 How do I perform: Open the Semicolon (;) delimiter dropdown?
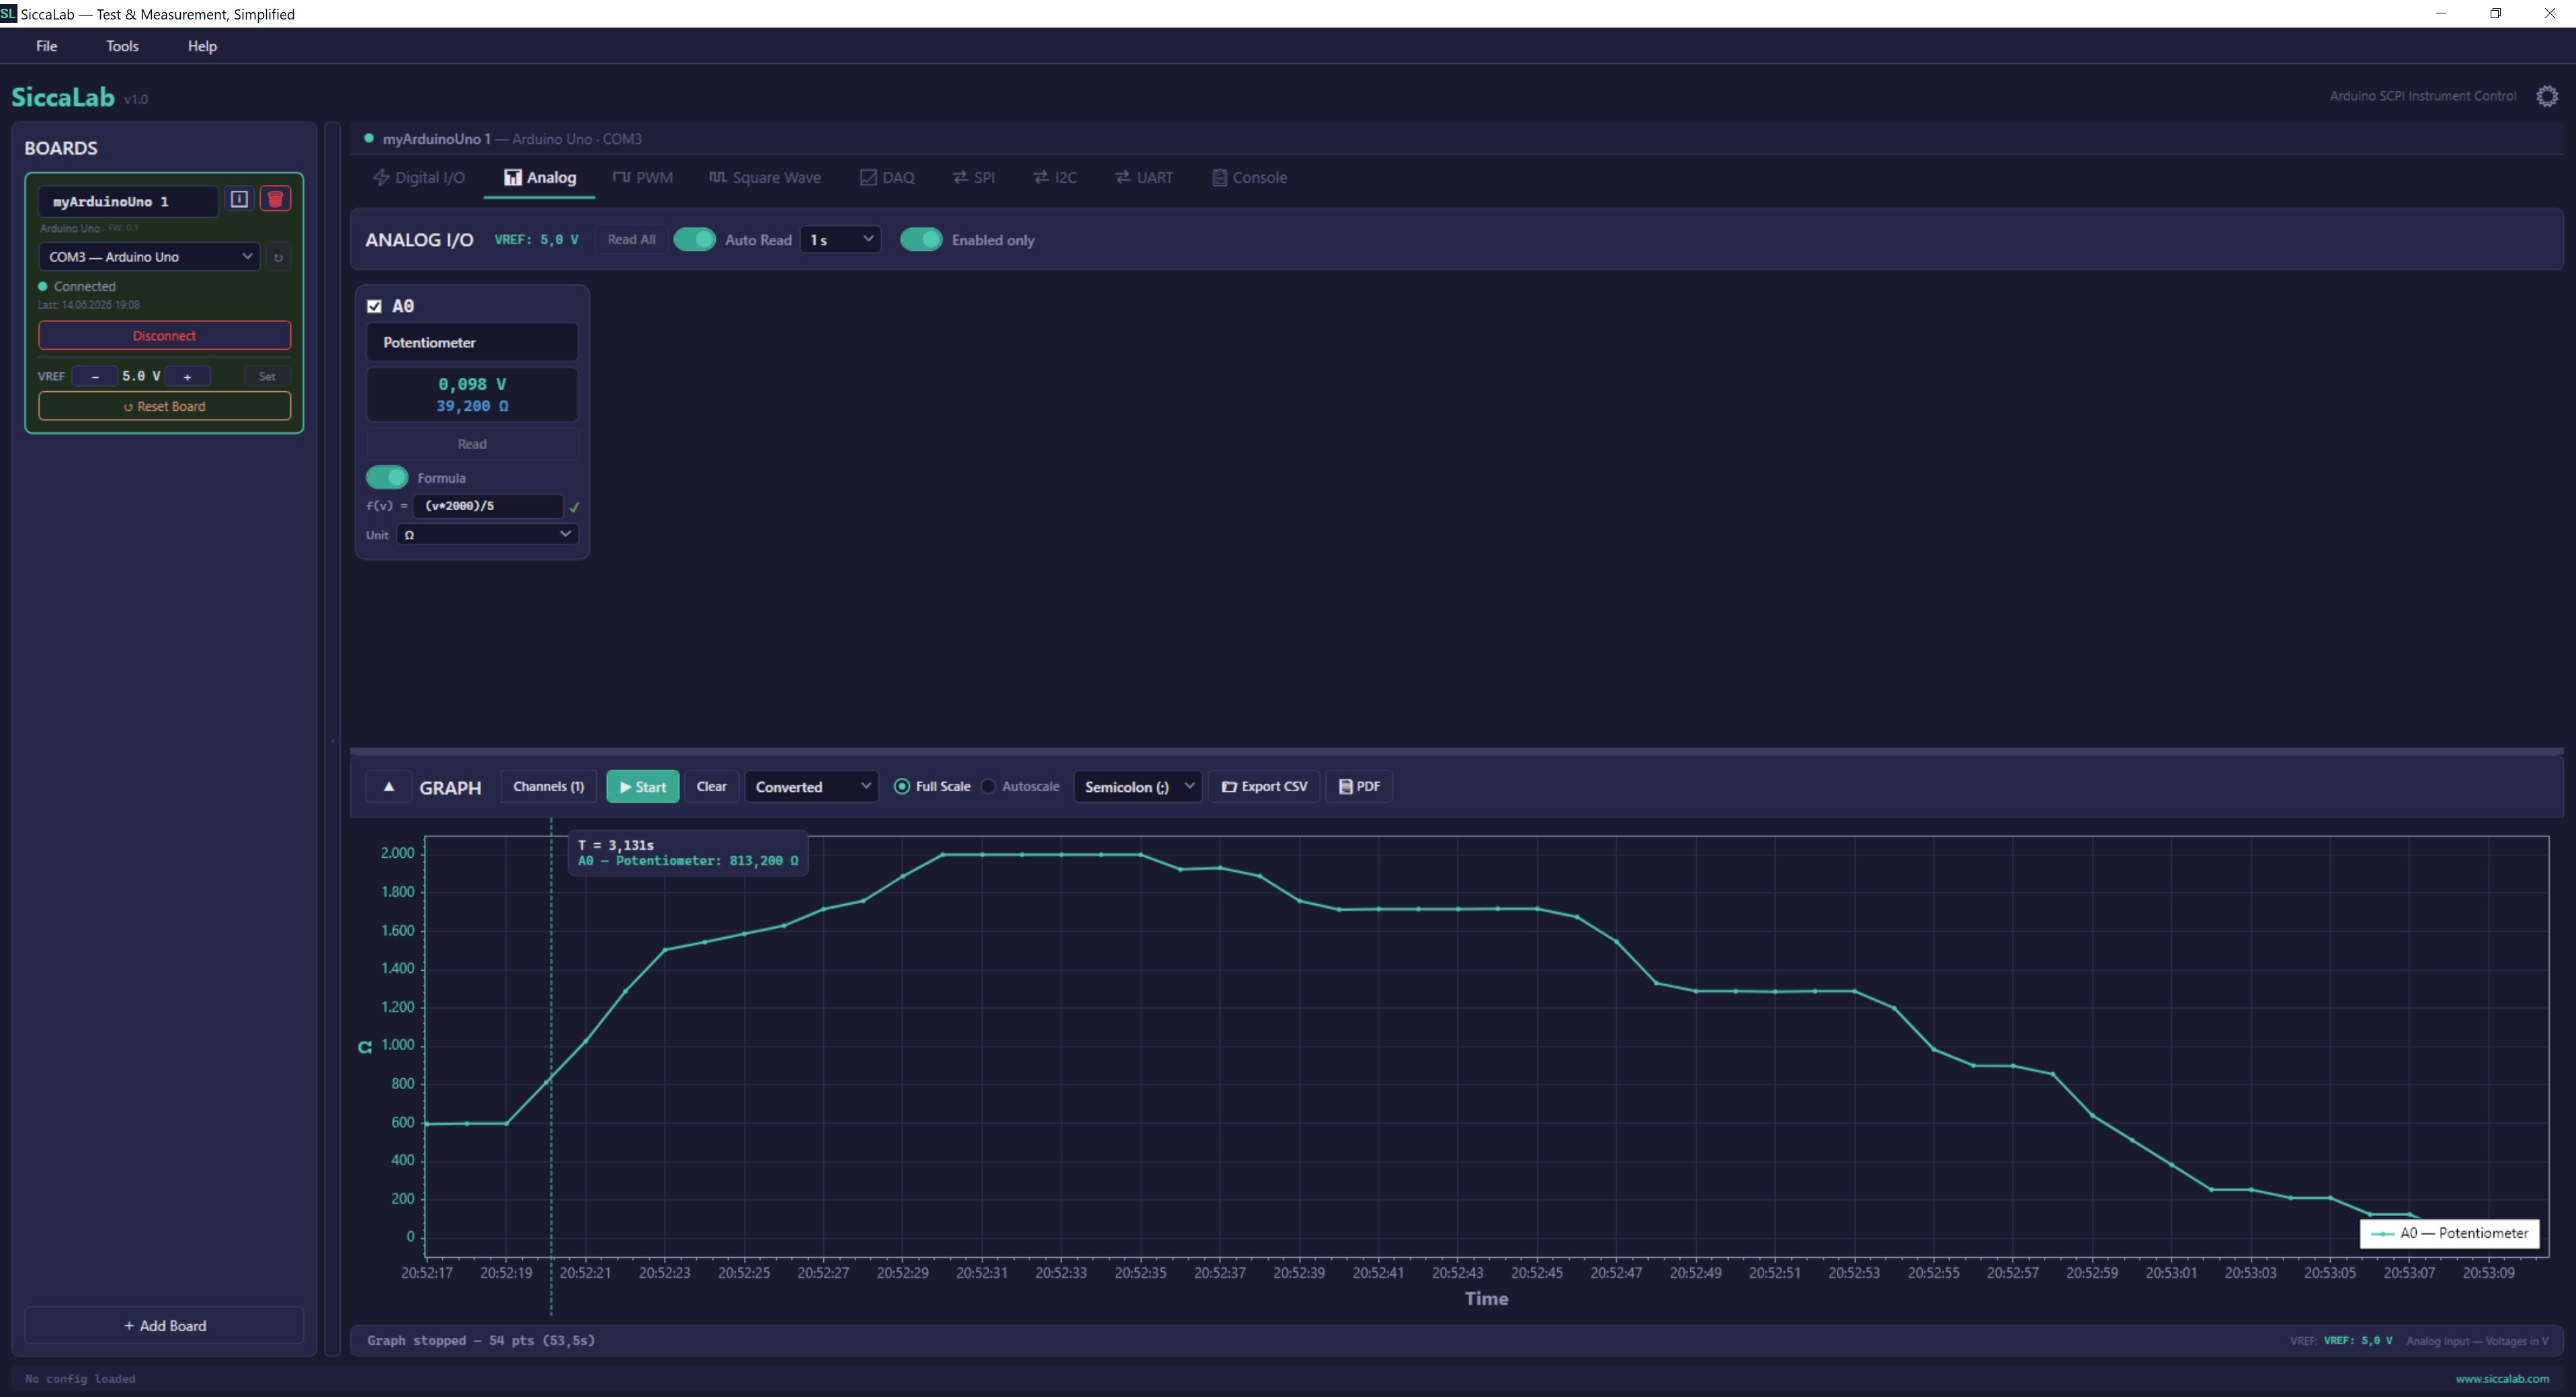(1137, 787)
